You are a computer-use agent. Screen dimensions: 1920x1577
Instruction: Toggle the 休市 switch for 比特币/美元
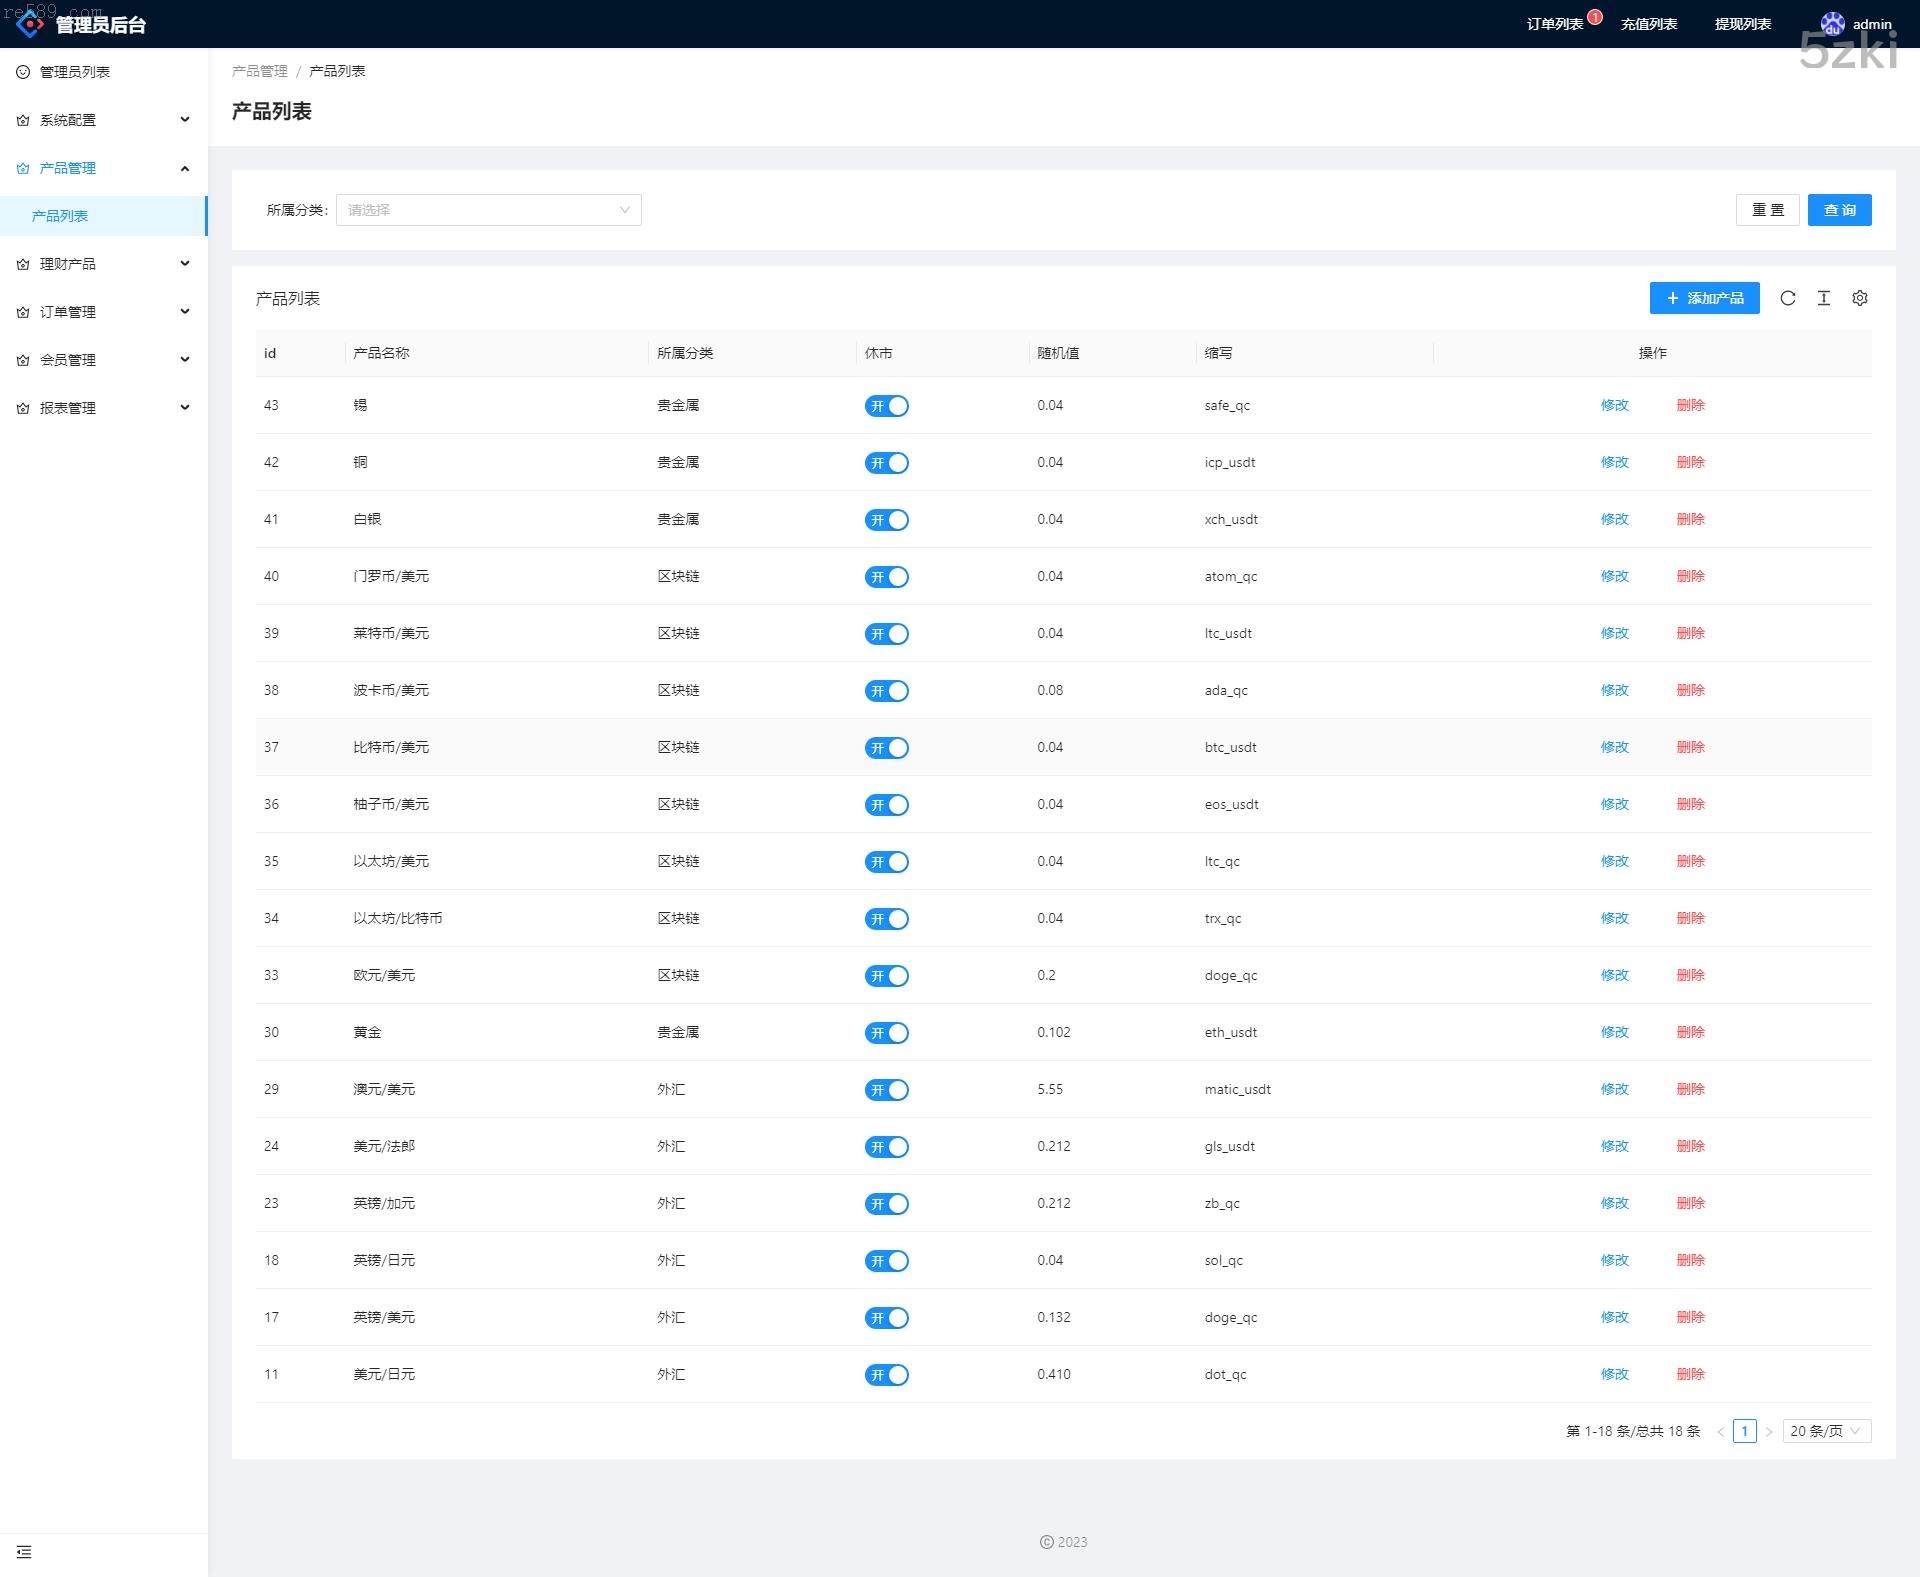coord(886,748)
